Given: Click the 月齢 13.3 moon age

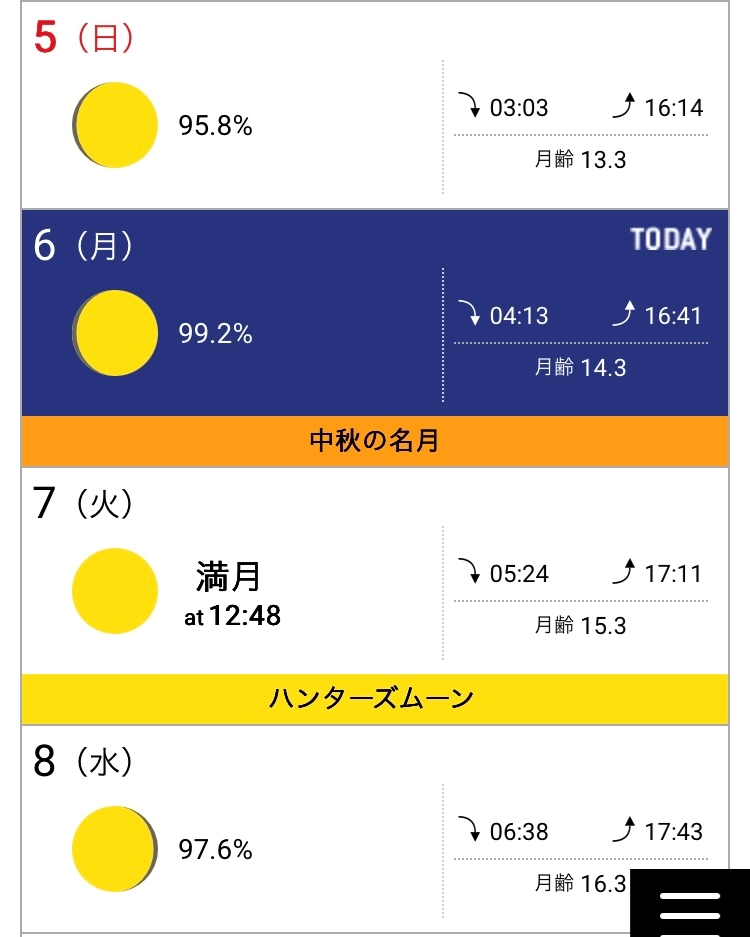Looking at the screenshot, I should click(x=580, y=159).
